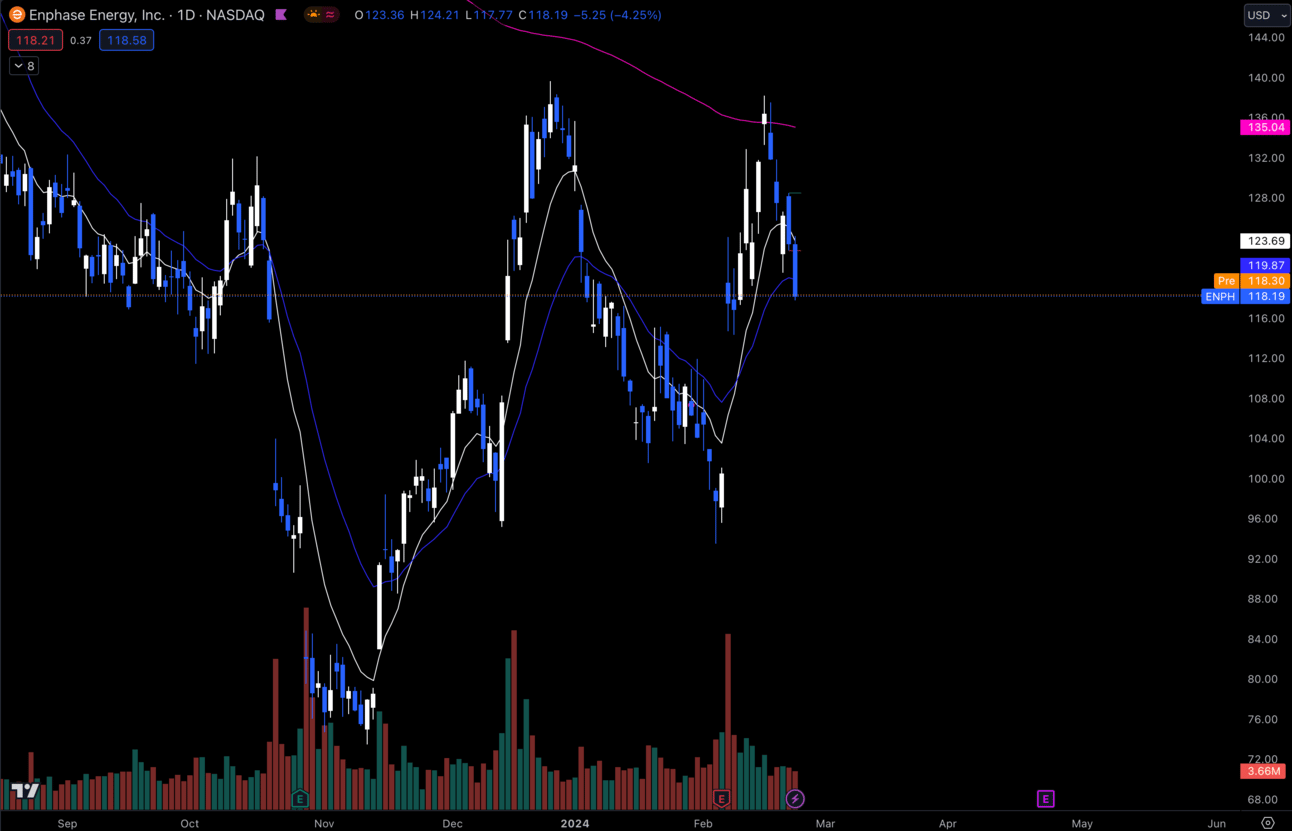Image resolution: width=1292 pixels, height=831 pixels.
Task: Click the 104.00 price scale label
Action: click(1265, 438)
